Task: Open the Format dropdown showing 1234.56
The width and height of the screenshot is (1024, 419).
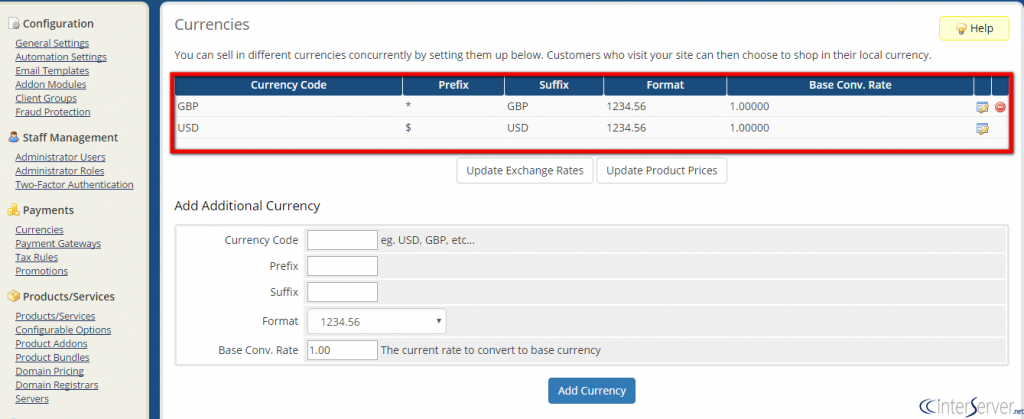Action: point(376,322)
